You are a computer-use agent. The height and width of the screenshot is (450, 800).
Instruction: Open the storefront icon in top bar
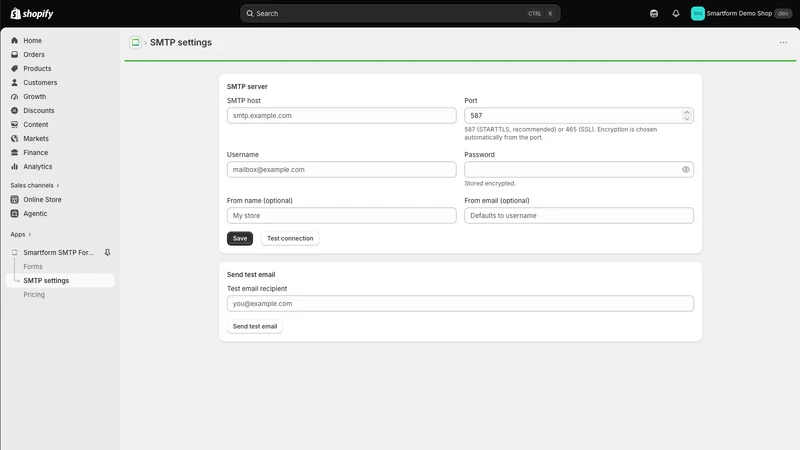click(654, 14)
